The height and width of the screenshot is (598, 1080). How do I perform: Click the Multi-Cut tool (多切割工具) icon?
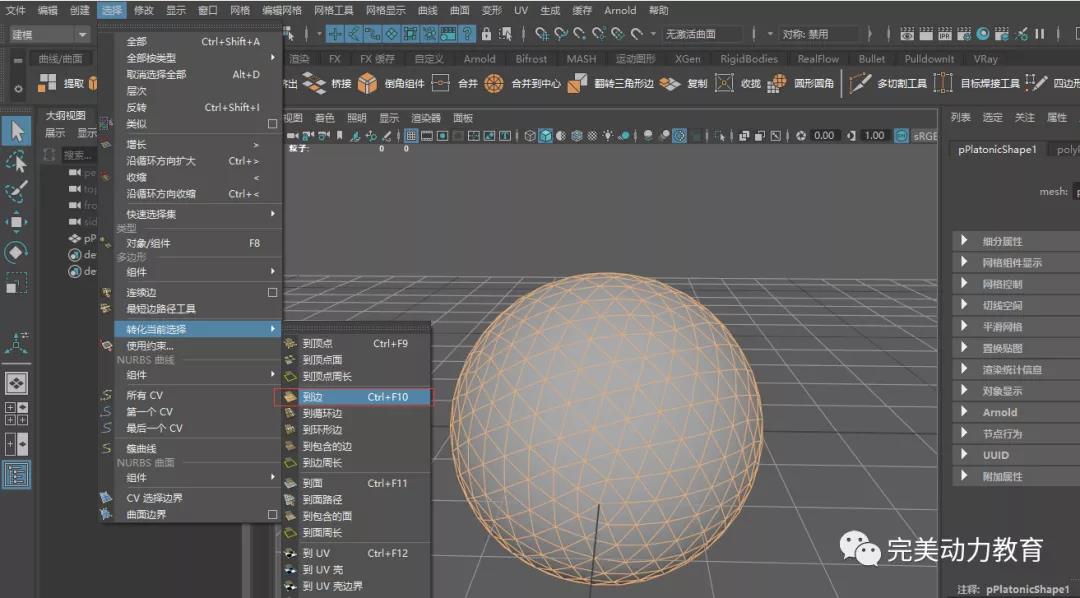[860, 84]
